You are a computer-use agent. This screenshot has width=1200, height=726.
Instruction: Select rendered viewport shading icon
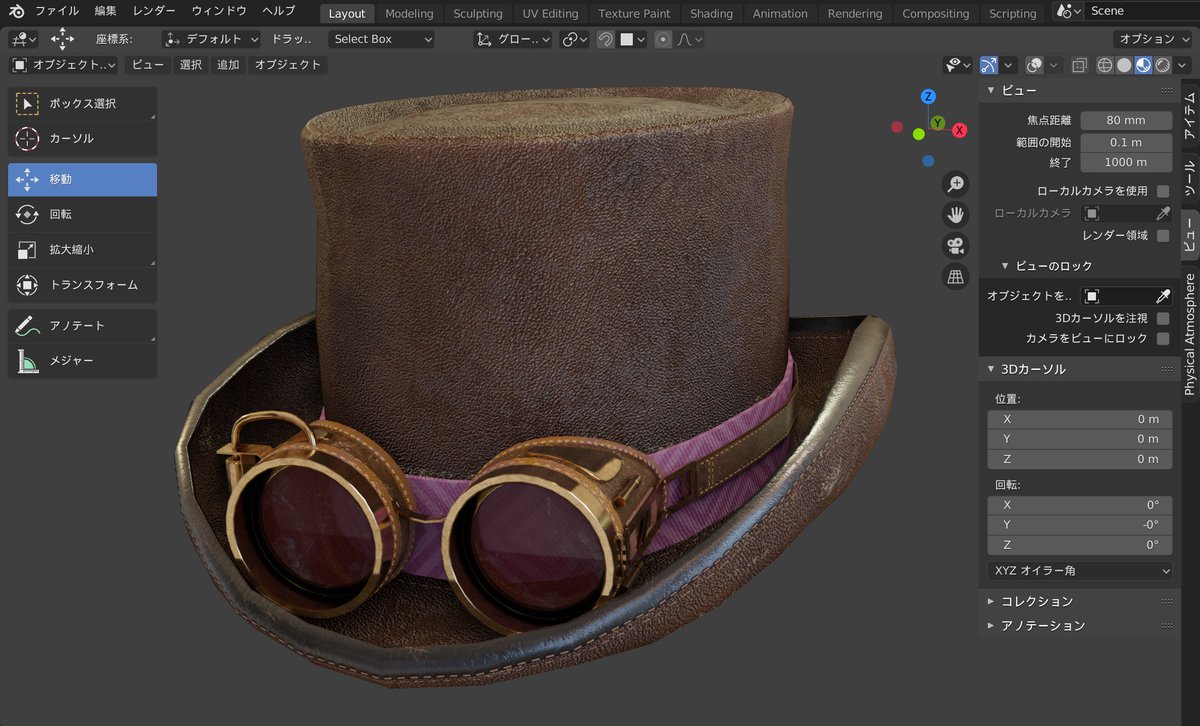(1163, 65)
